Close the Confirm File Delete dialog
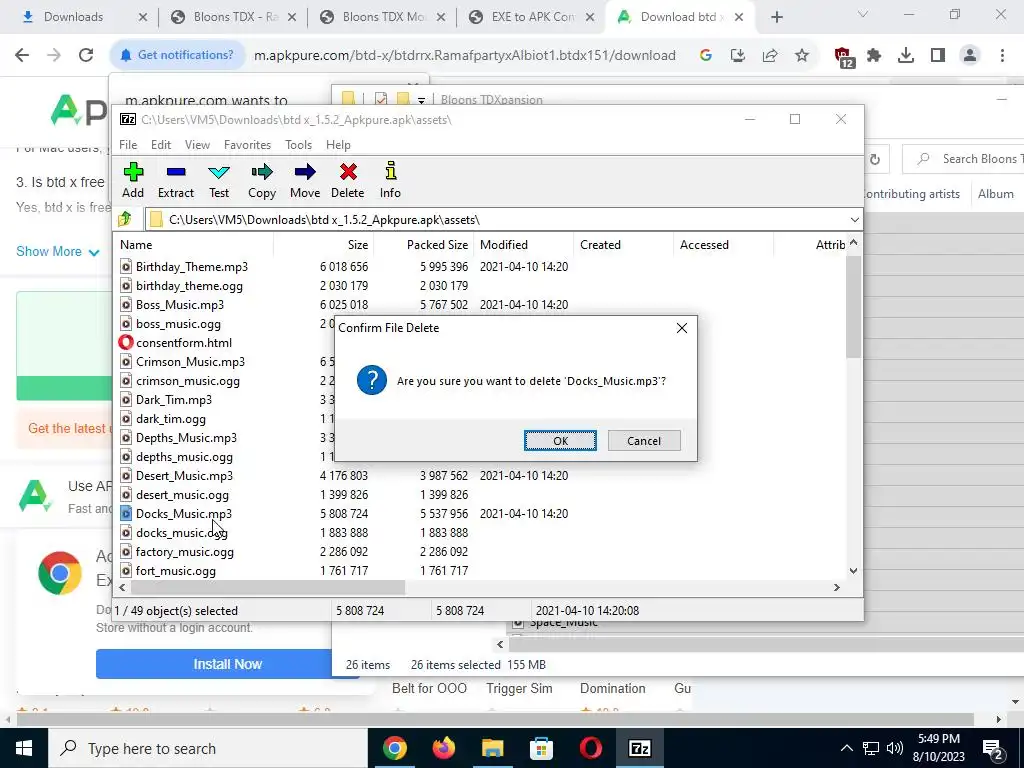The height and width of the screenshot is (768, 1024). point(682,328)
